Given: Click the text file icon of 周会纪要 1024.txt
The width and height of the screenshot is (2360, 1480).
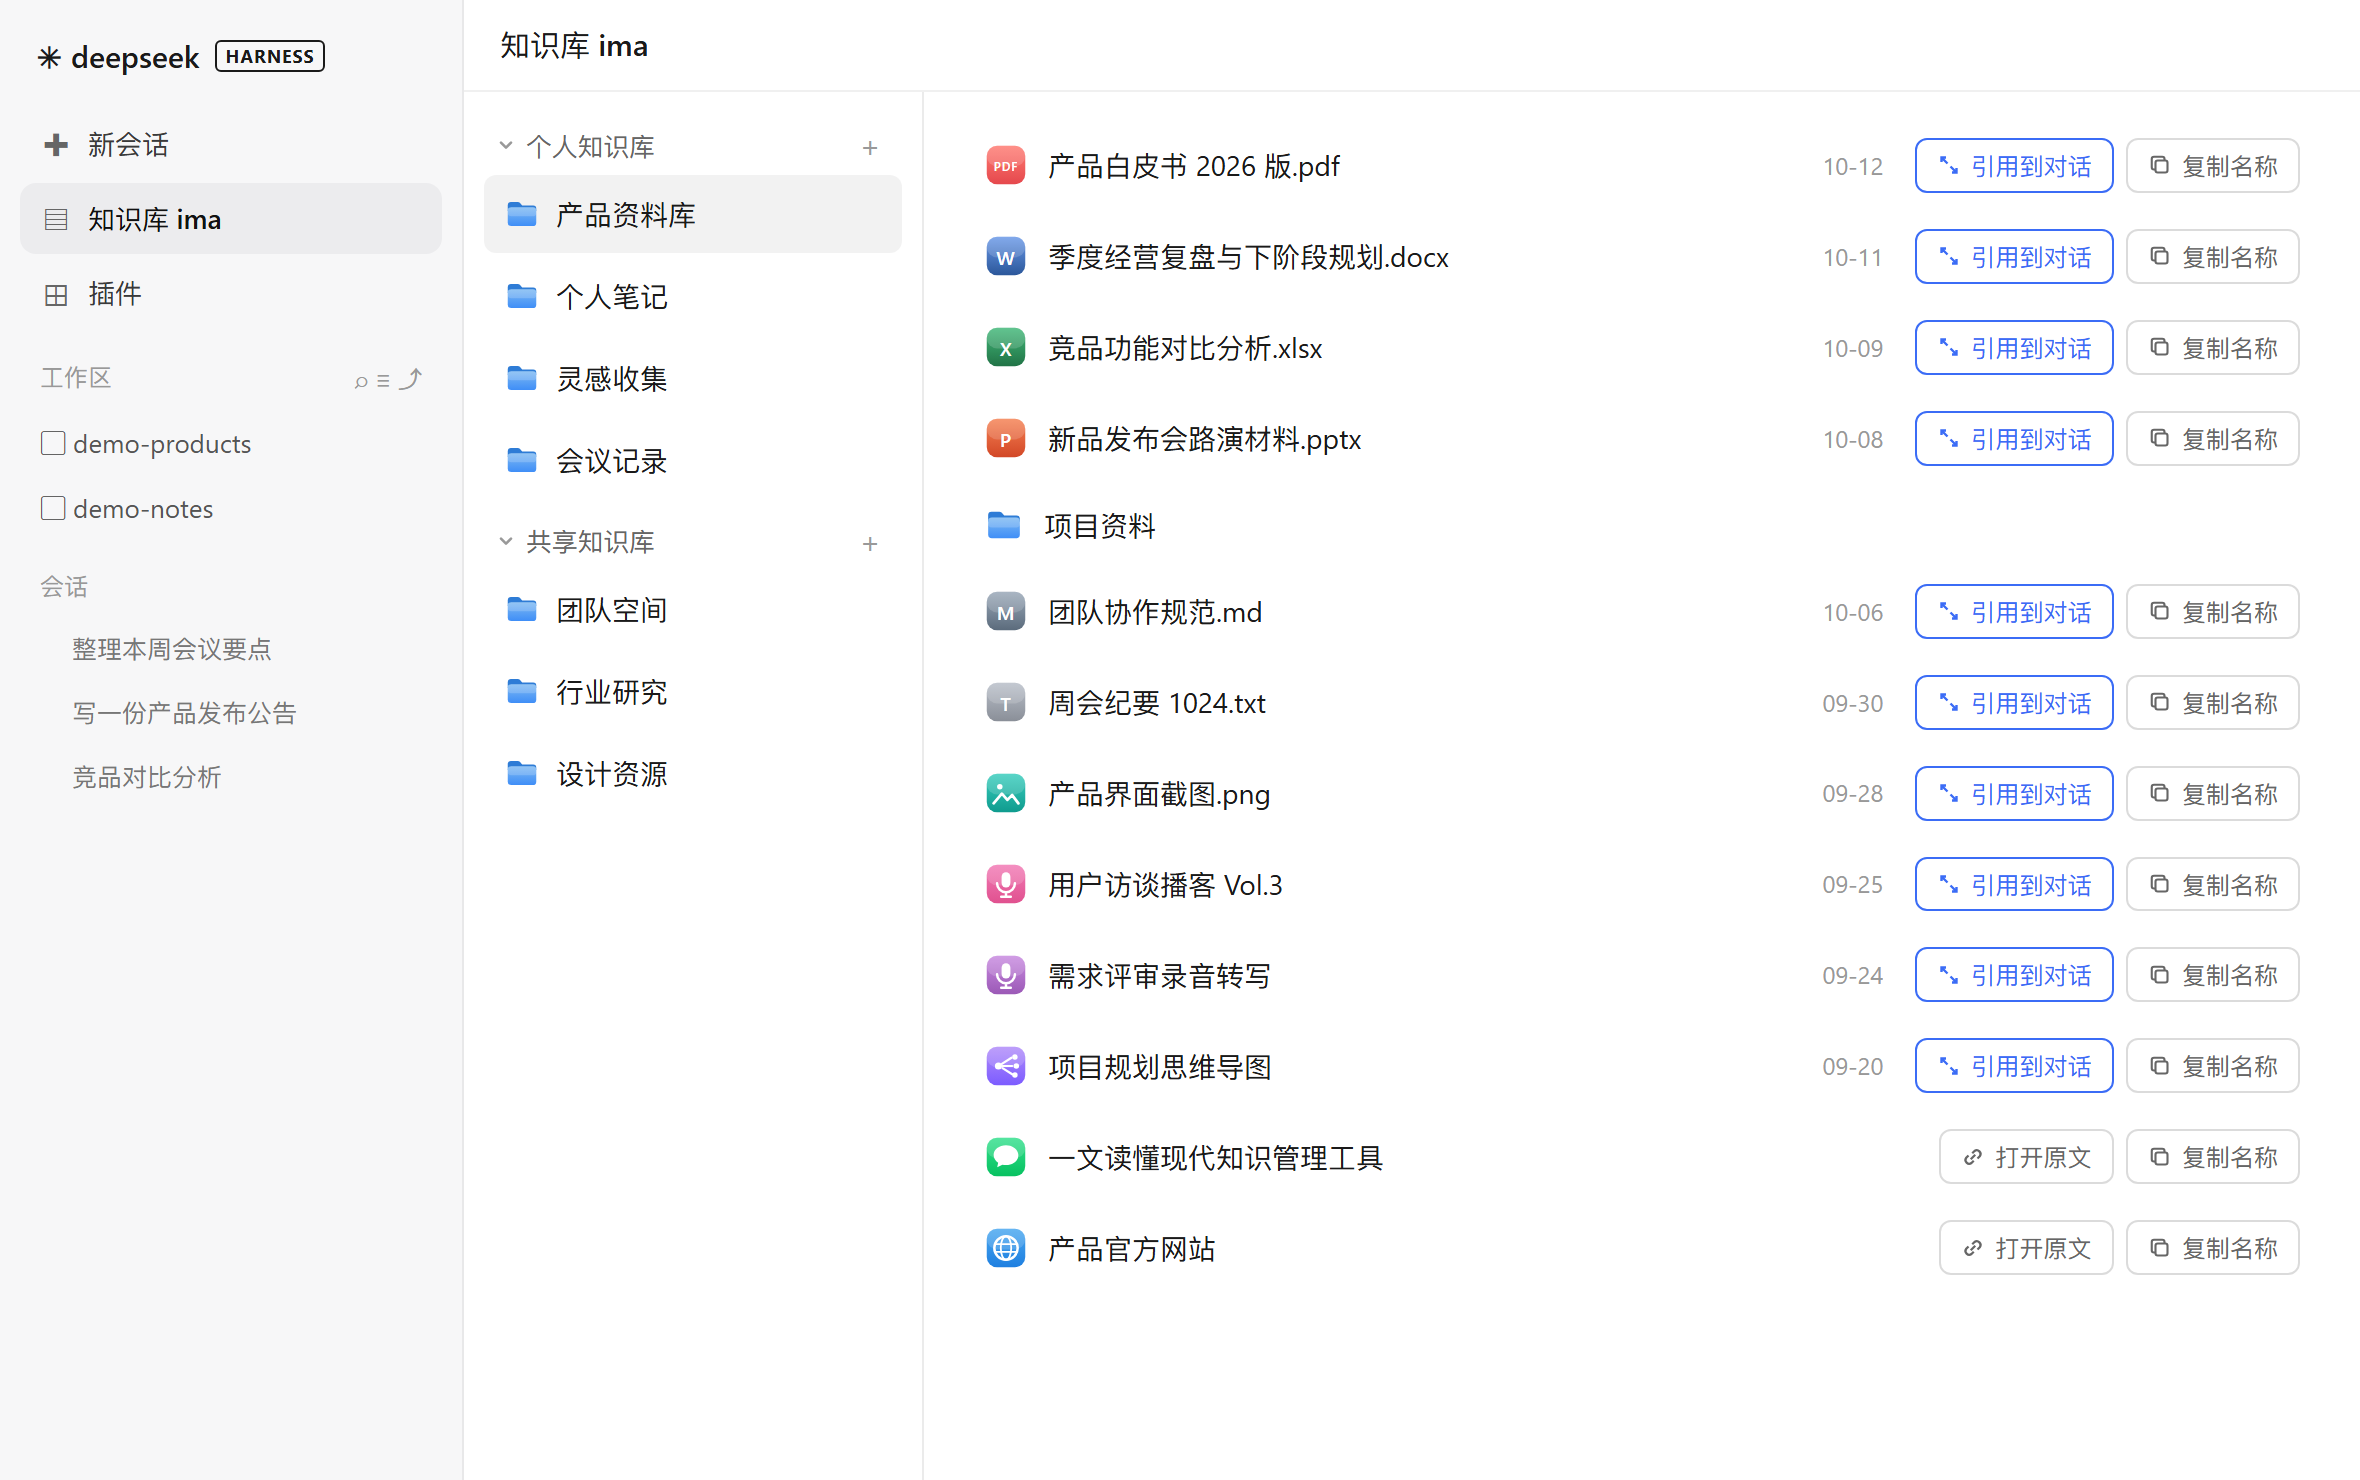Looking at the screenshot, I should tap(1005, 703).
